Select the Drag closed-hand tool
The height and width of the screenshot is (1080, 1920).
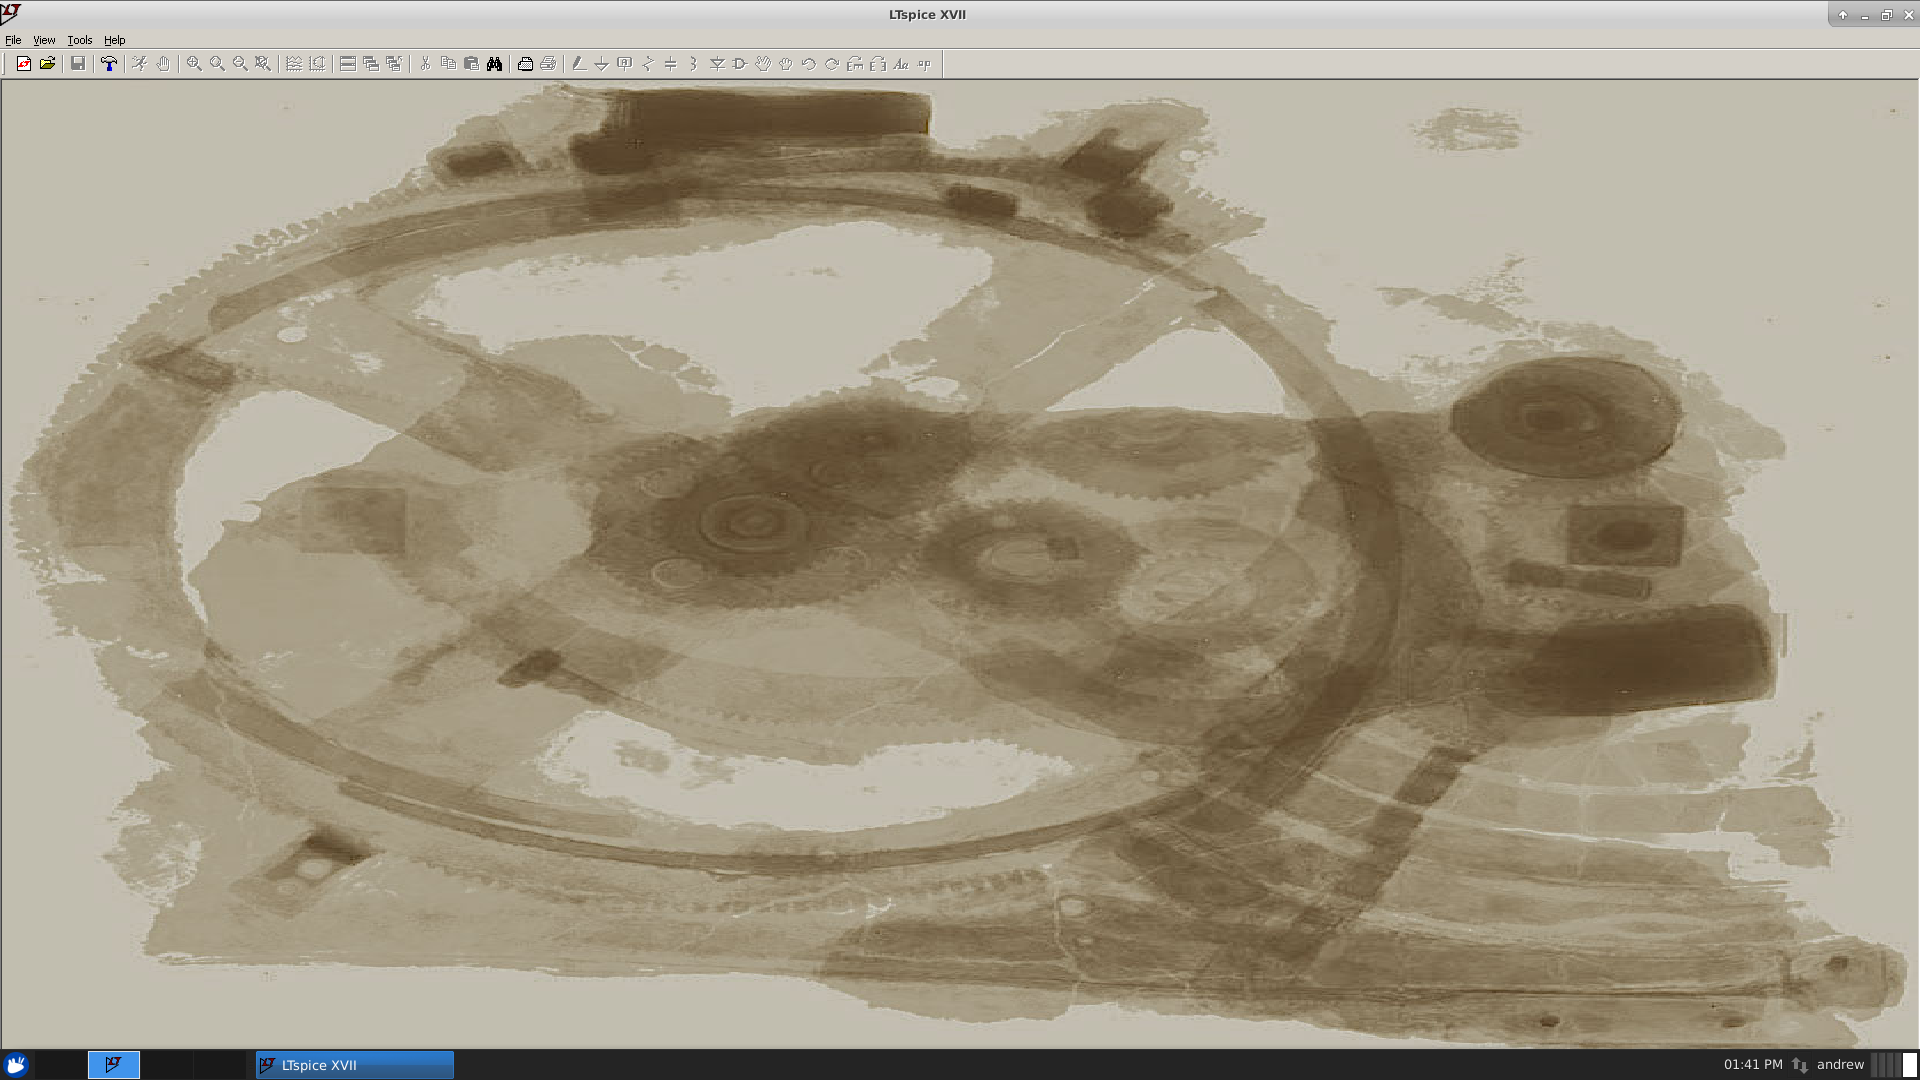click(786, 64)
